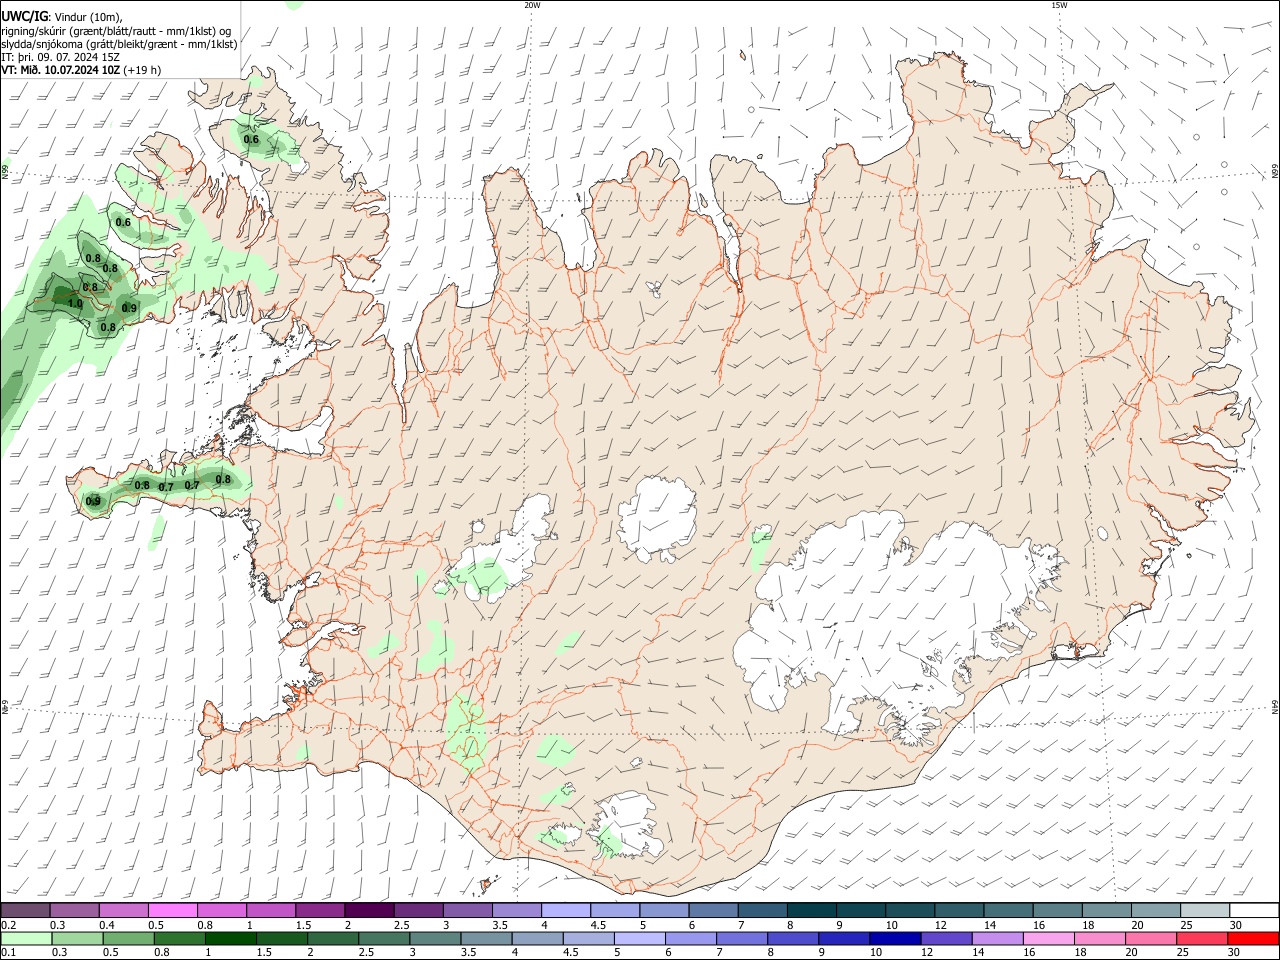The width and height of the screenshot is (1280, 960).
Task: Pick the pink swatch labeled 20 in the rain scale
Action: click(1151, 938)
